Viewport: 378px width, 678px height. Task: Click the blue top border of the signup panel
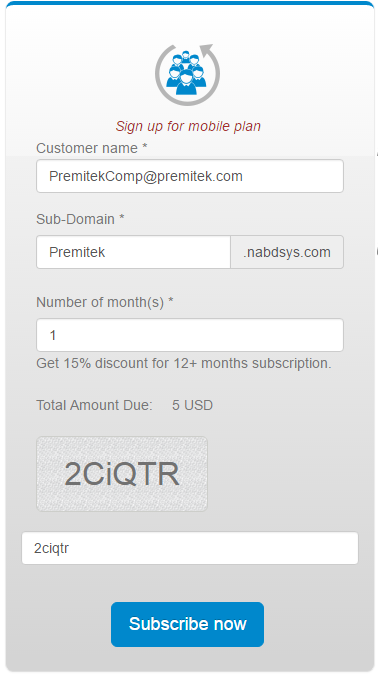tap(190, 3)
